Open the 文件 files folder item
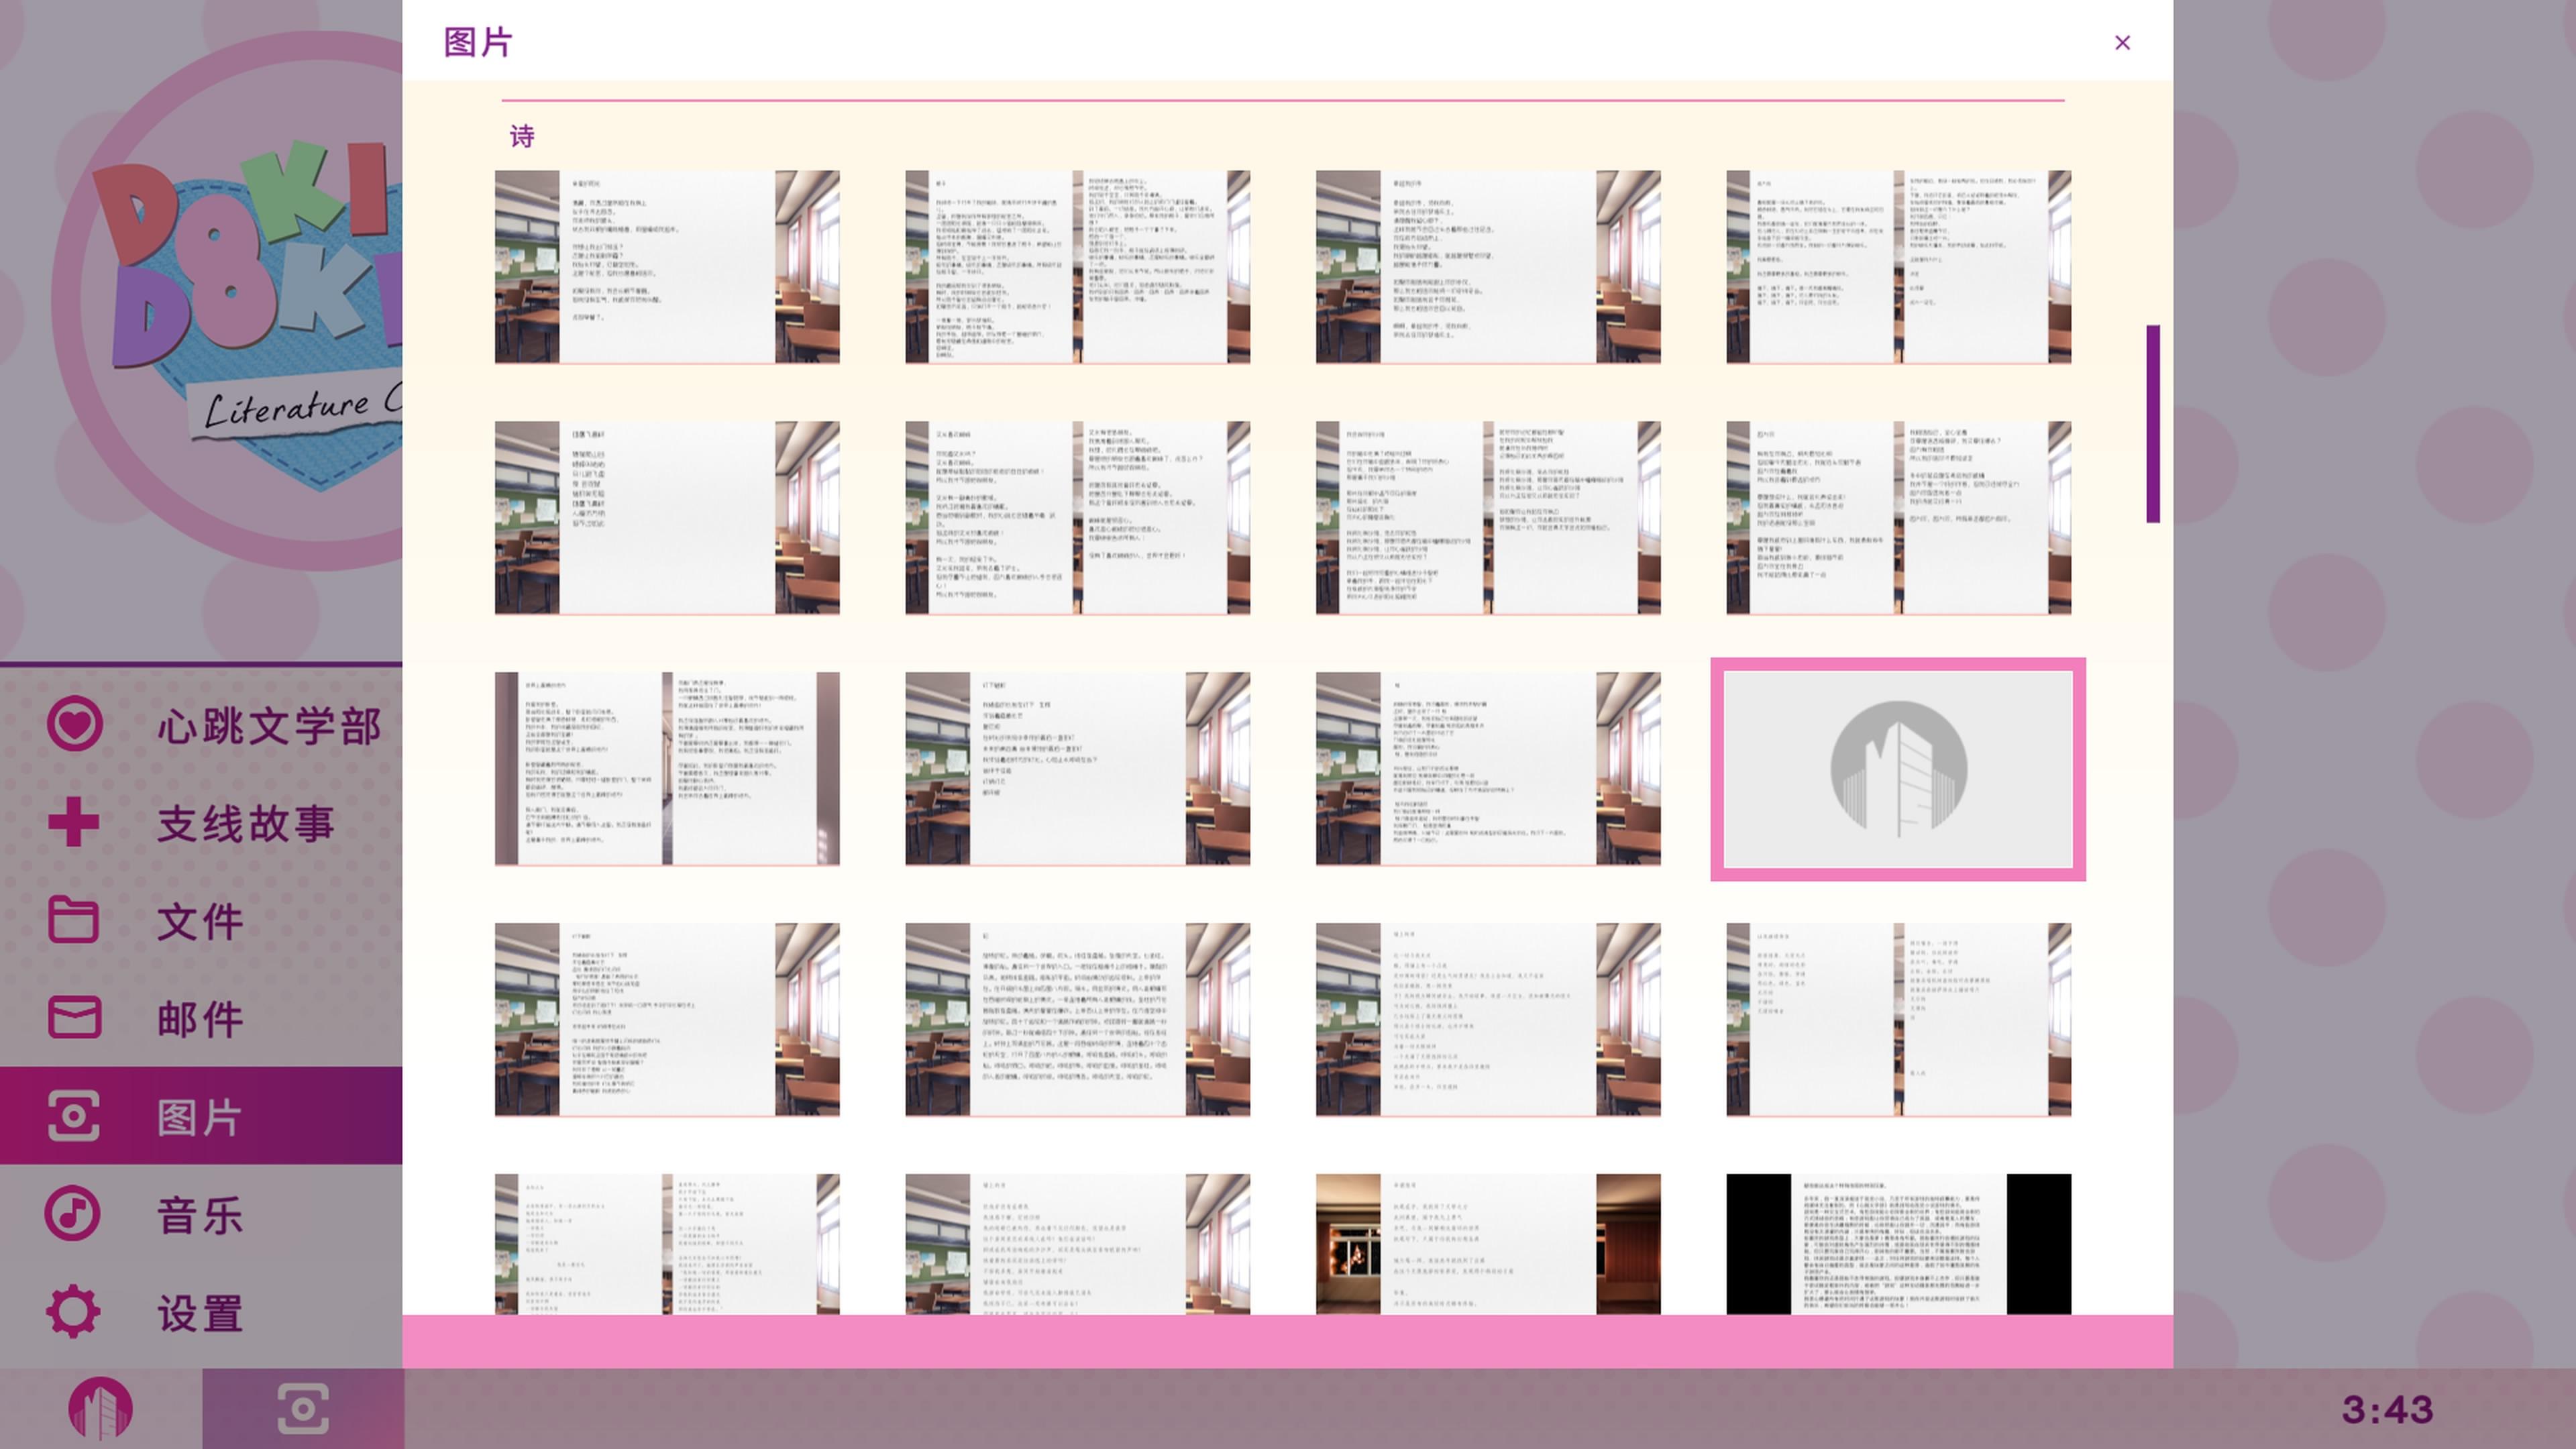This screenshot has height=1449, width=2576. tap(201, 920)
